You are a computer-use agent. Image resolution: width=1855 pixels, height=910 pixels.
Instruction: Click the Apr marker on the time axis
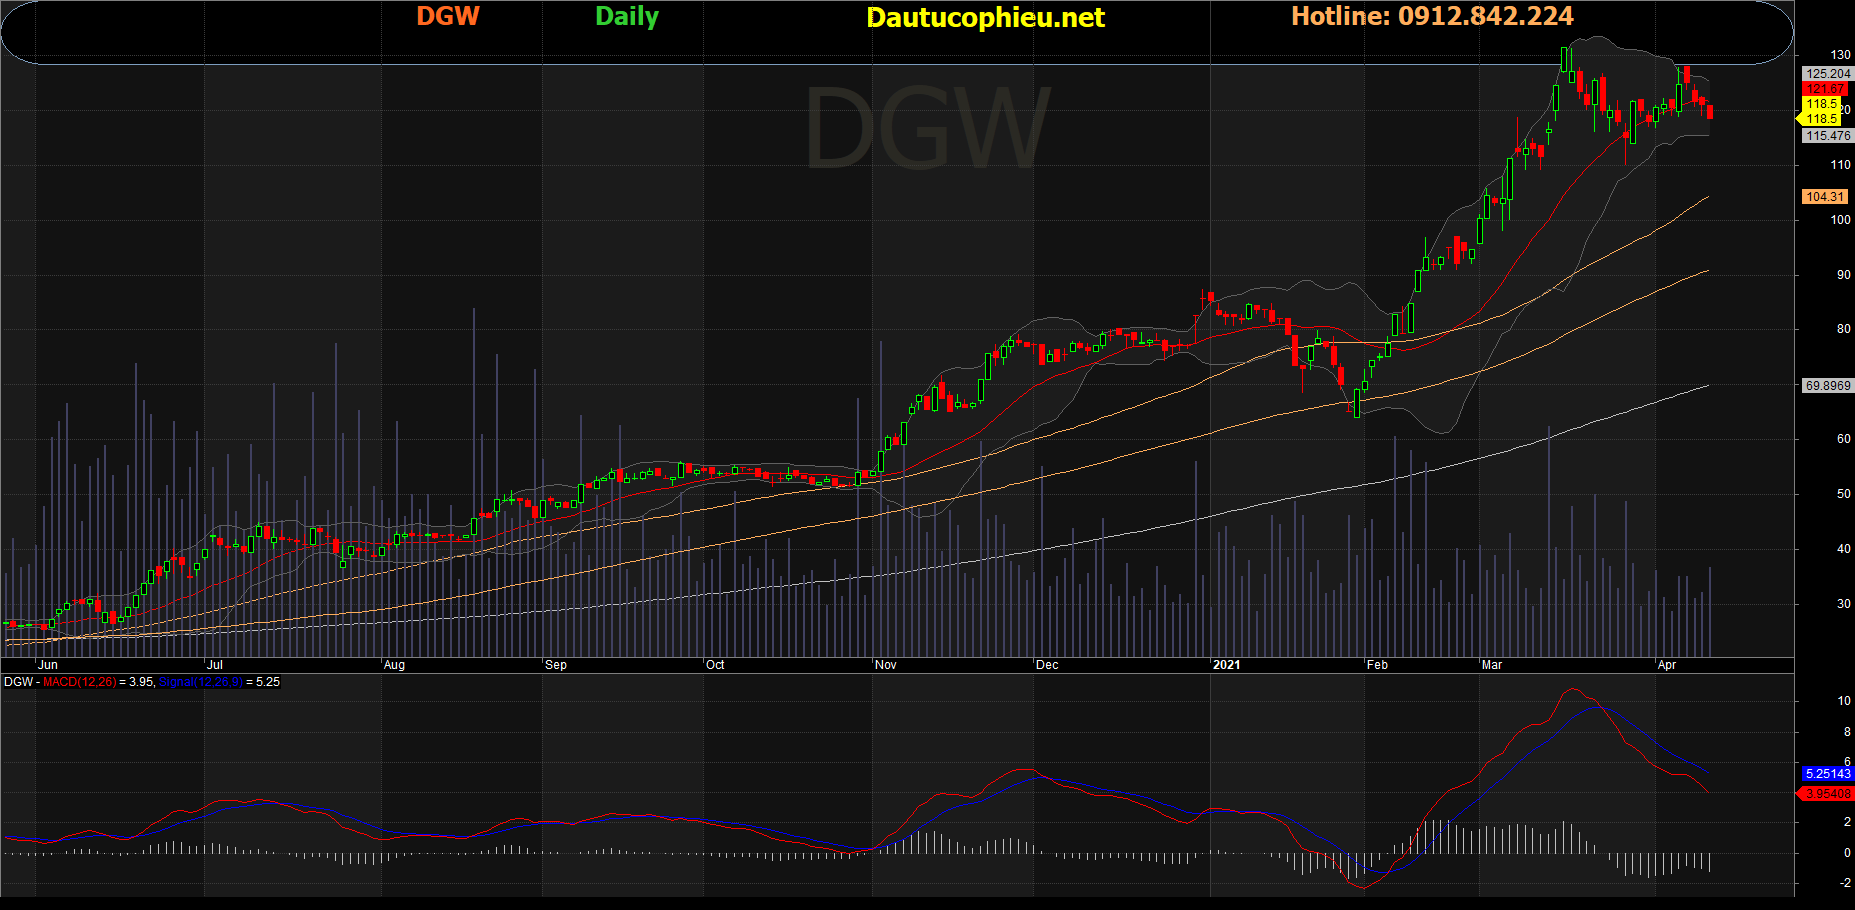[1667, 665]
